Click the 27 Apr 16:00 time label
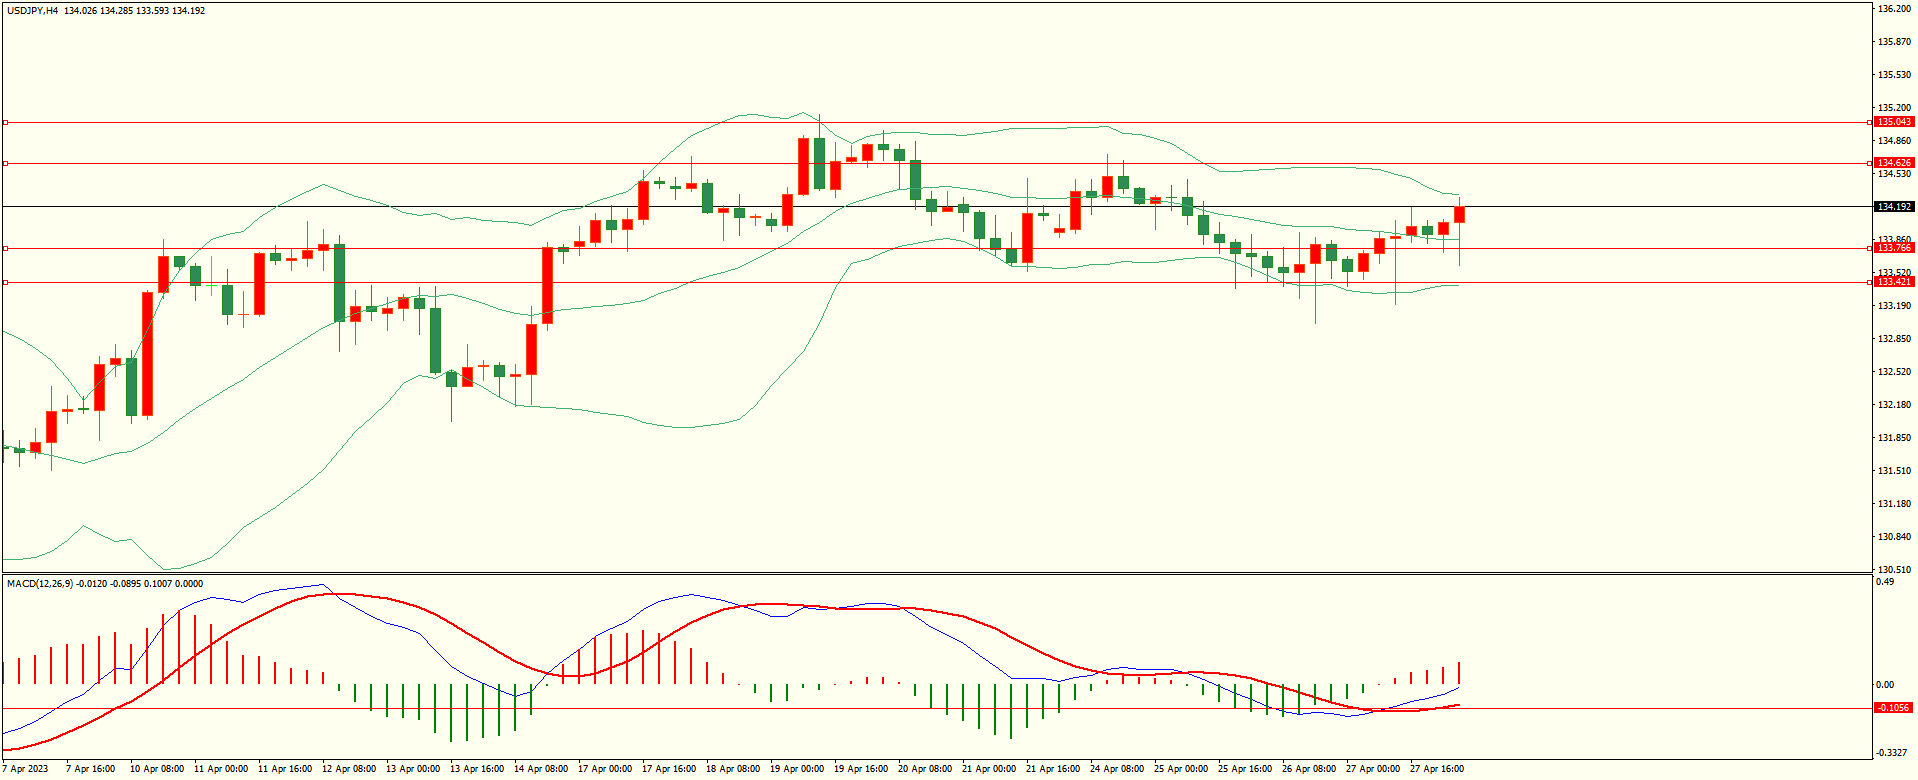1918x780 pixels. coord(1437,769)
